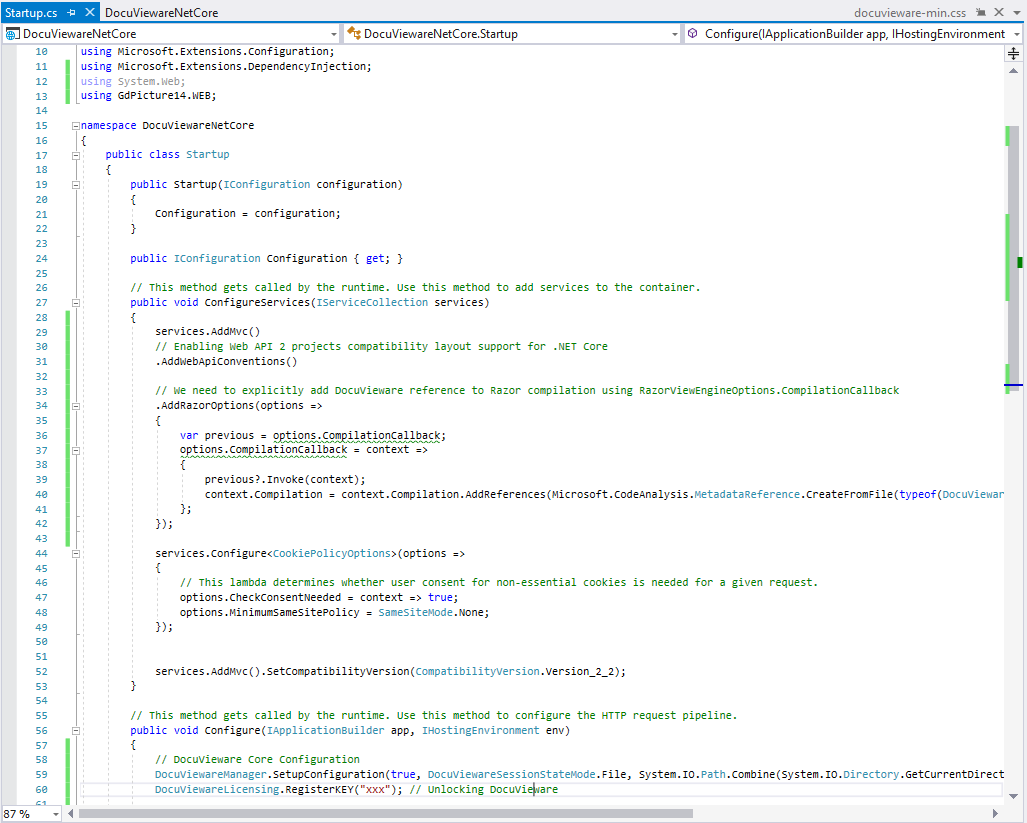Select the docuvieware-min.css tab

pyautogui.click(x=920, y=13)
